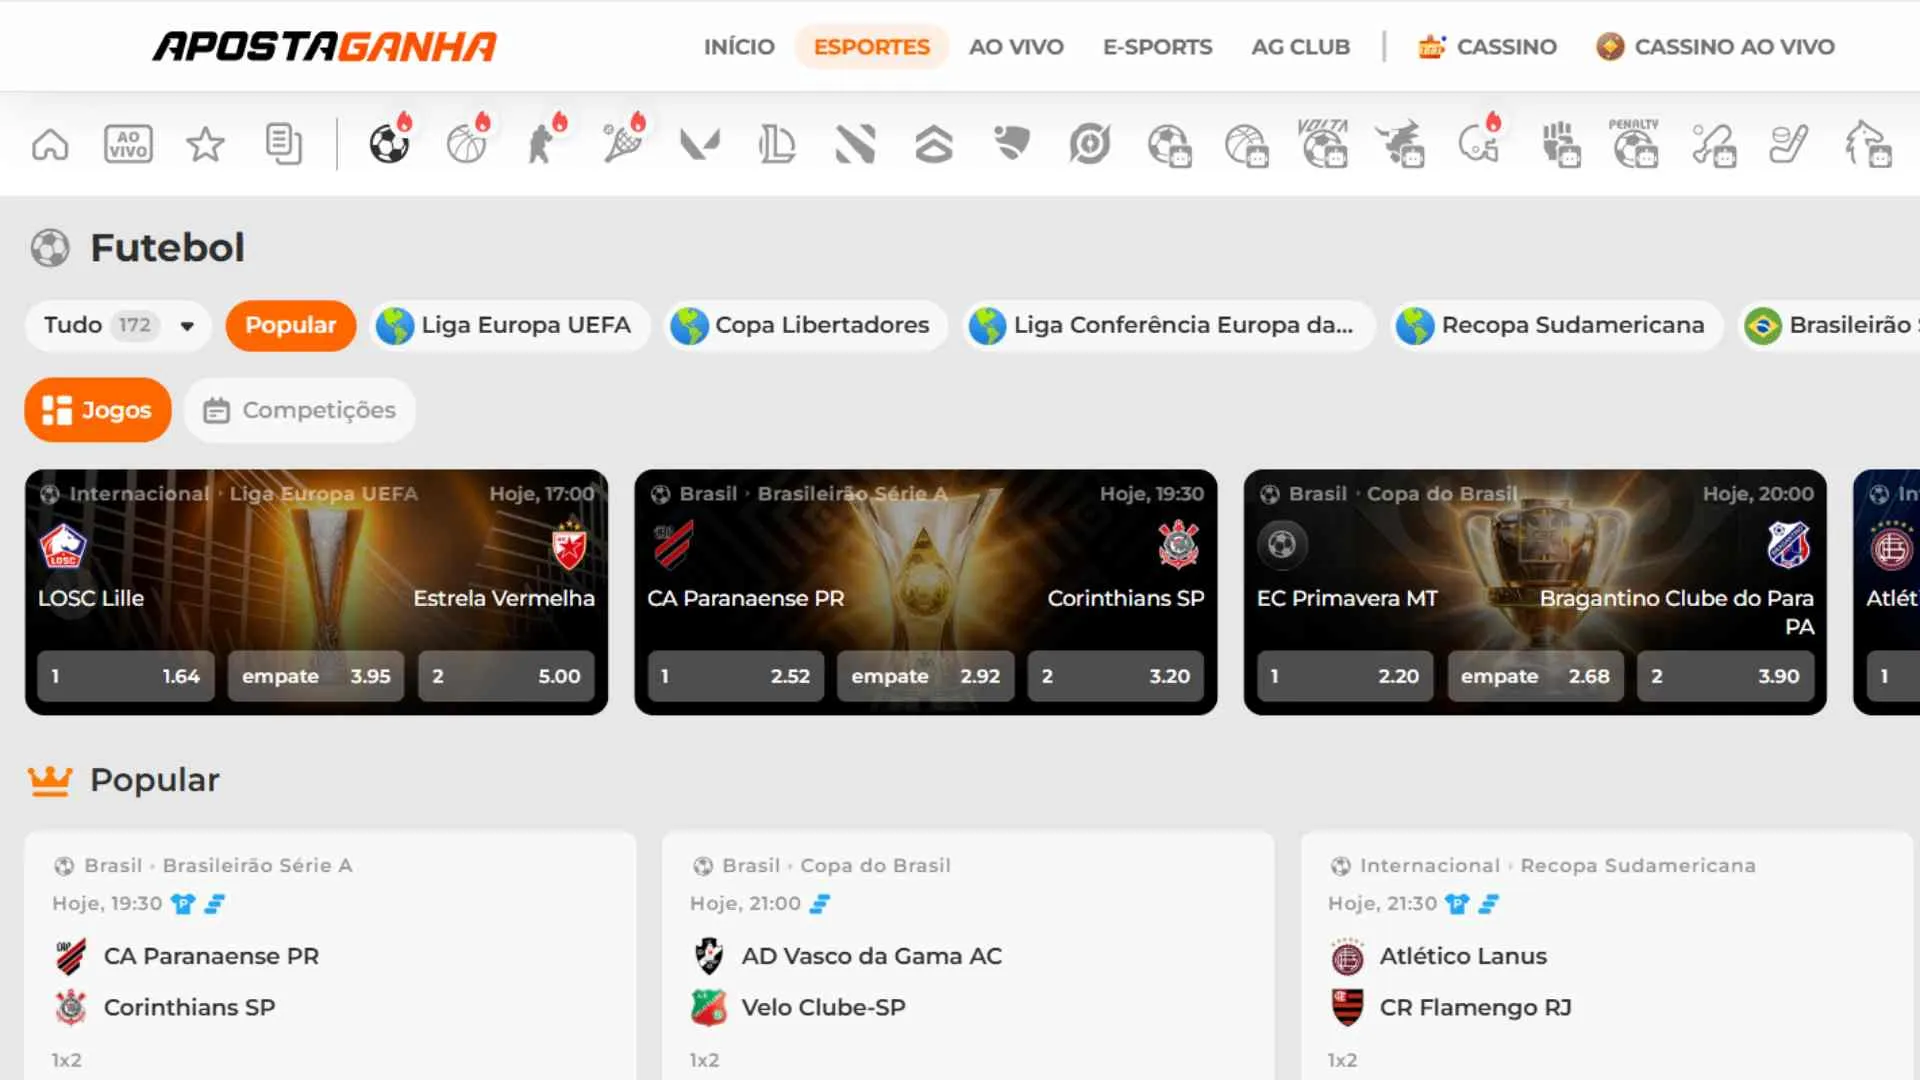Screen dimensions: 1920x1080
Task: Toggle the Popular filter pill
Action: 290,325
